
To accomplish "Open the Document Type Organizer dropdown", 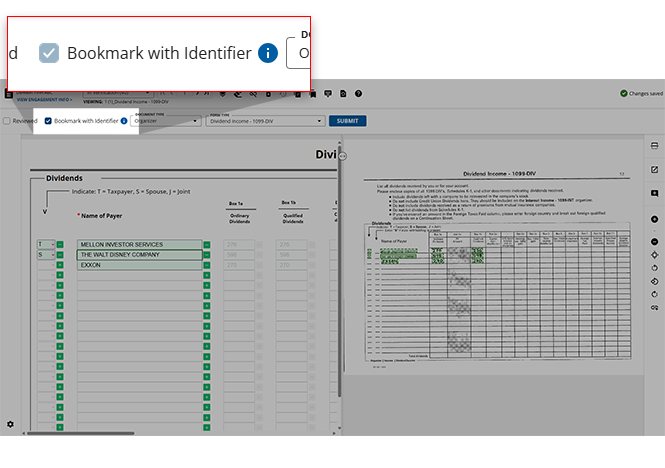I will (166, 121).
